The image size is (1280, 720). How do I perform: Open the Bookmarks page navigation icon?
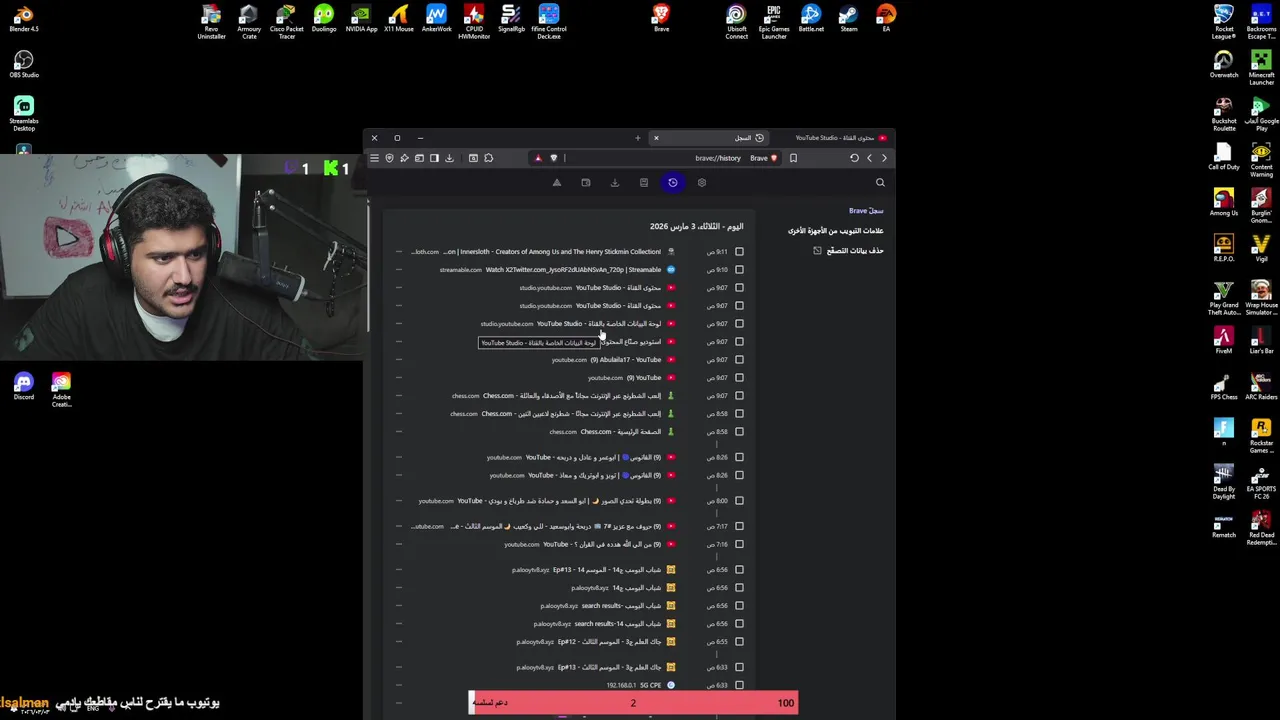[x=644, y=182]
